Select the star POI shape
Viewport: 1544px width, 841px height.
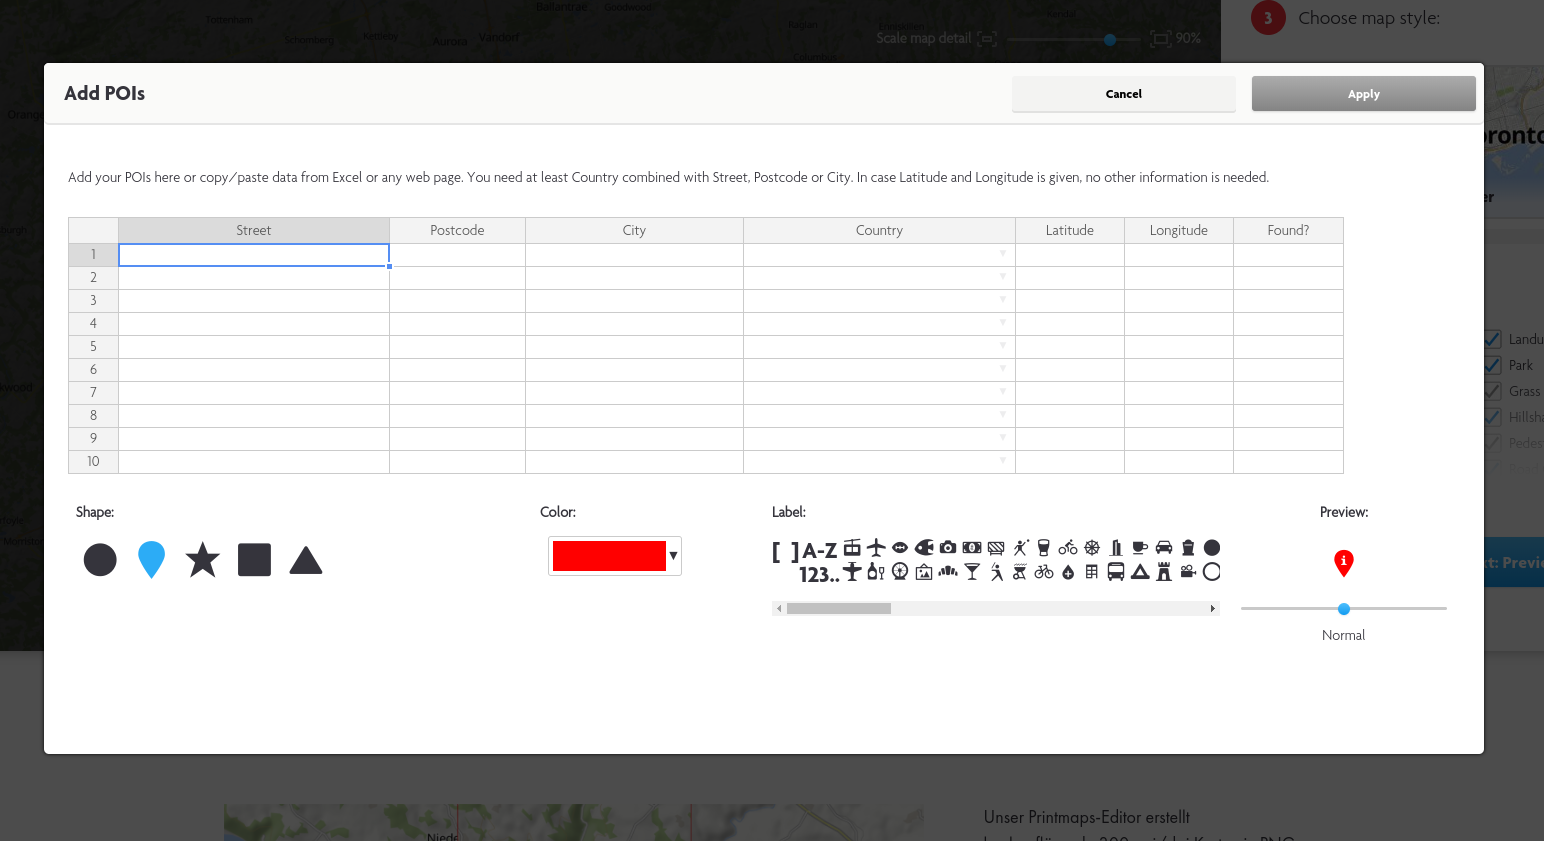202,560
